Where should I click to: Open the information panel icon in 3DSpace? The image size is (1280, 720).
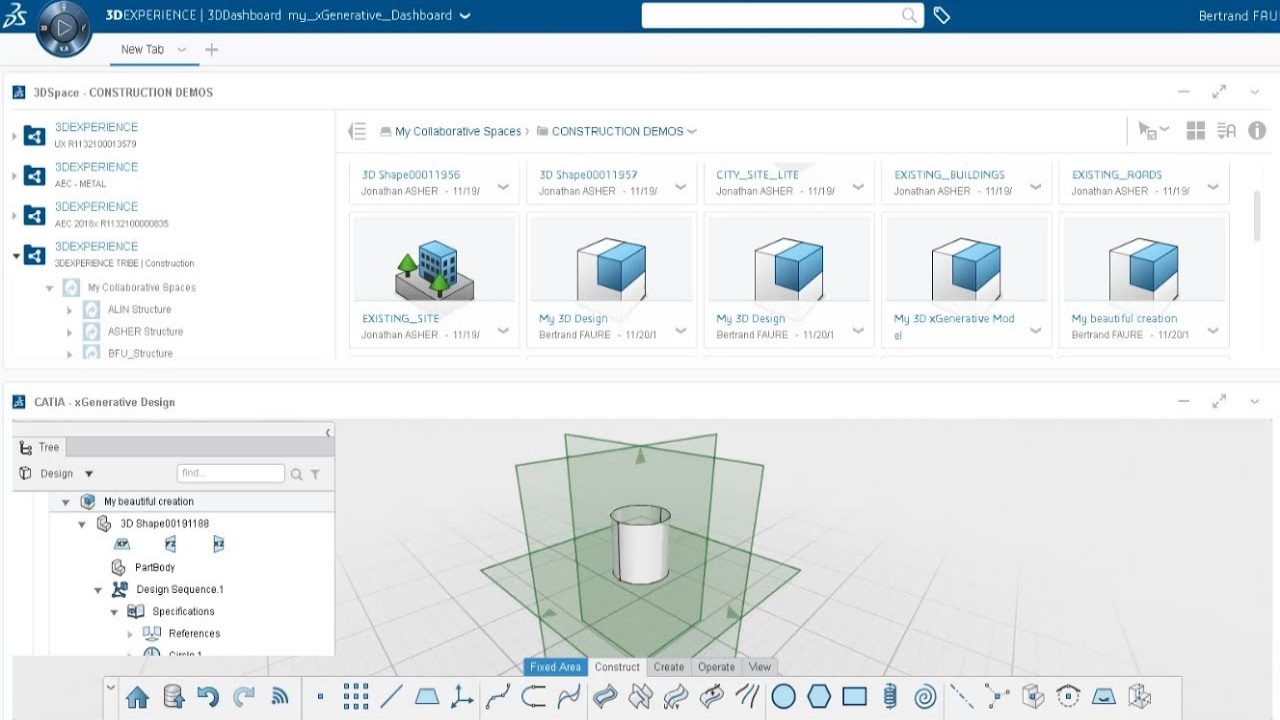point(1257,131)
